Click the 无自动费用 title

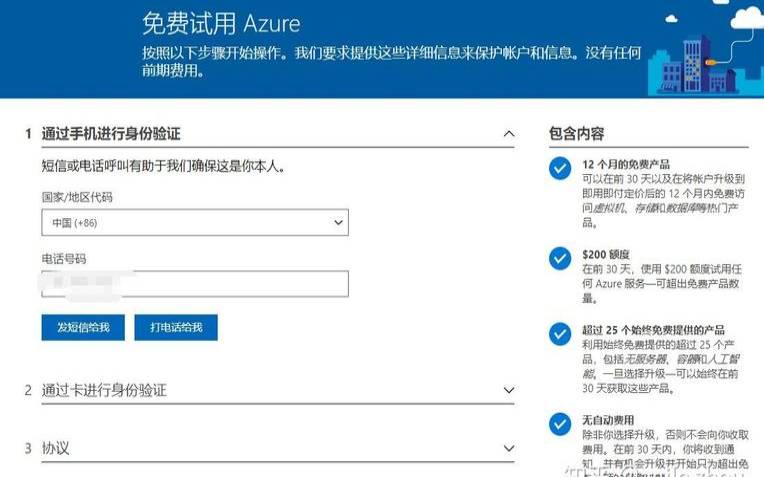[608, 420]
